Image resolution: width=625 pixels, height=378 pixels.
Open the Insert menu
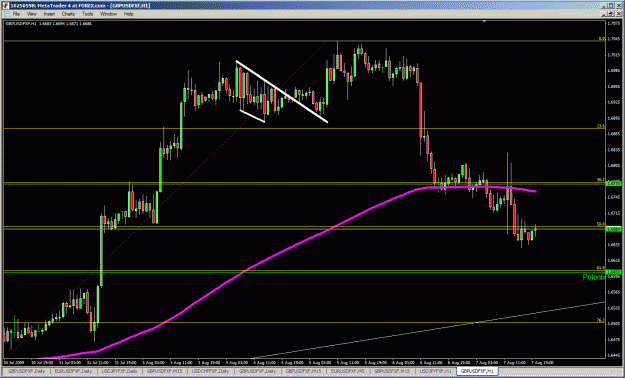[49, 14]
